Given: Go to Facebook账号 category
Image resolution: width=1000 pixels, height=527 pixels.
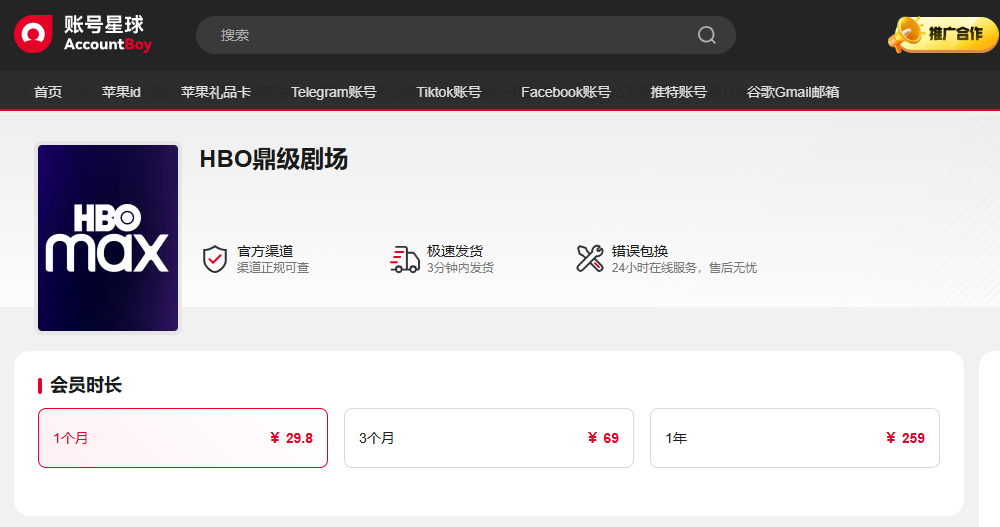Looking at the screenshot, I should 566,92.
